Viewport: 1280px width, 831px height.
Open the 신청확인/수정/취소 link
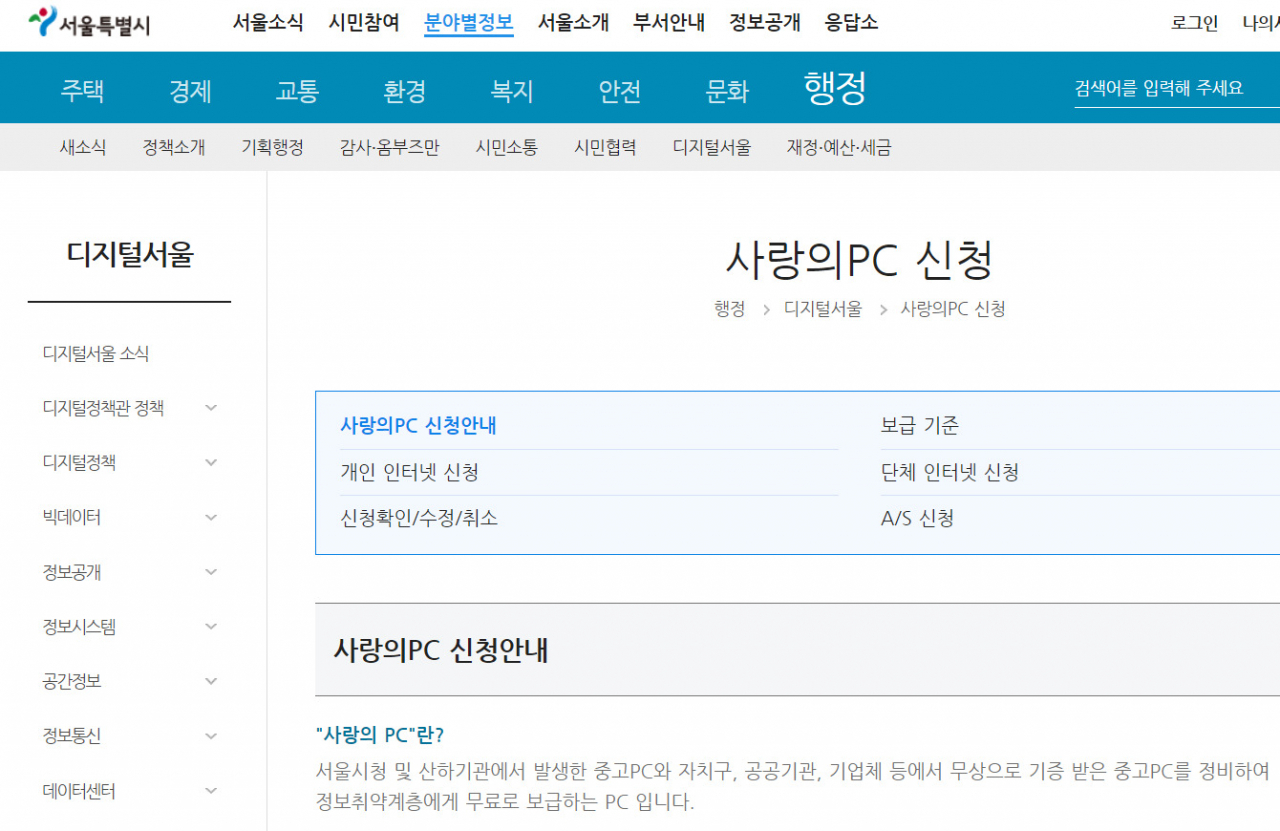coord(419,518)
